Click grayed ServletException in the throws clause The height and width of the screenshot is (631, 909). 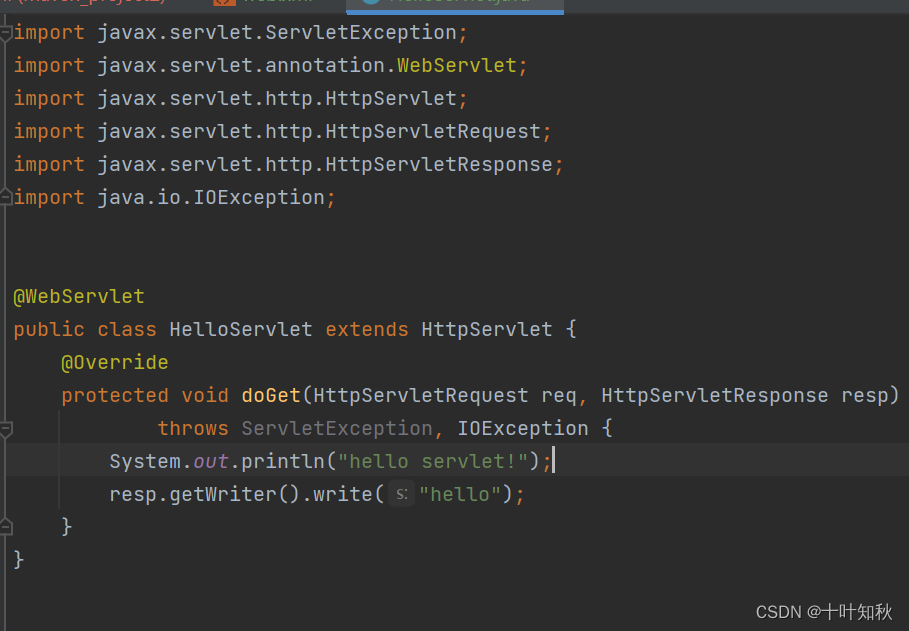(337, 428)
